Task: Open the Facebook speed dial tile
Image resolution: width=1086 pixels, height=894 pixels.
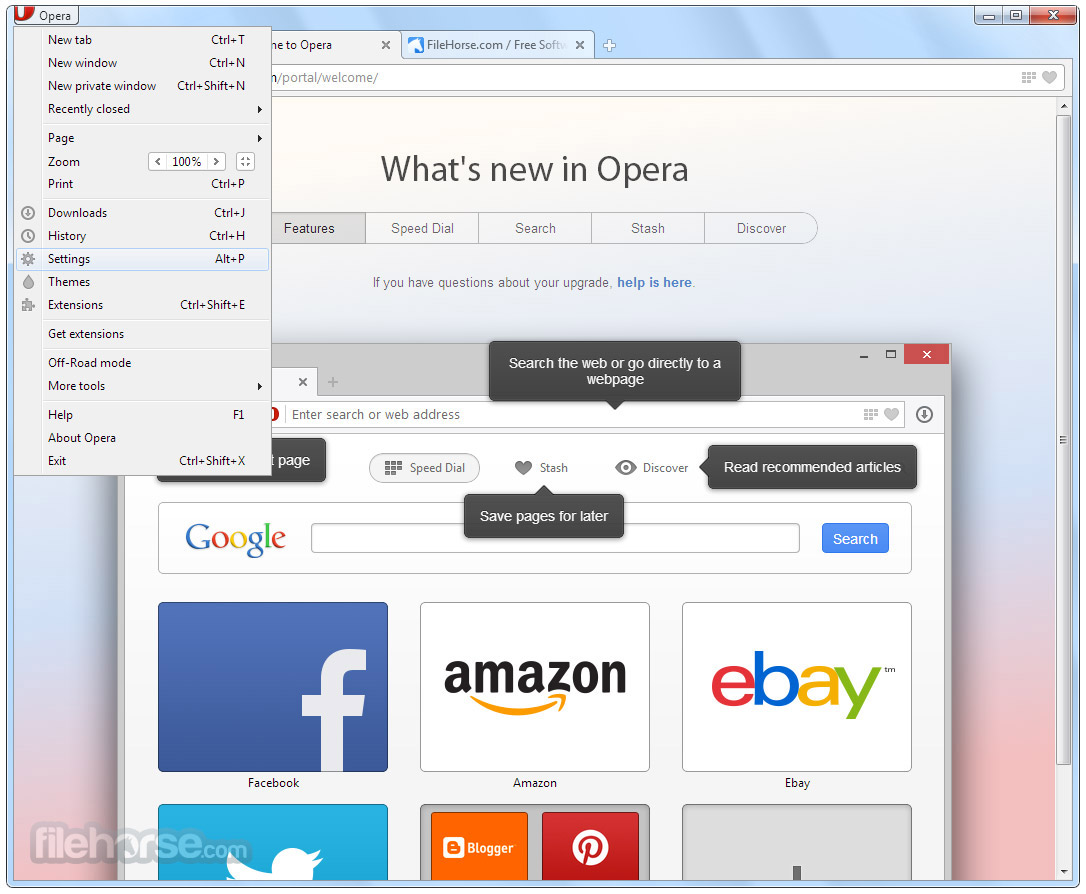Action: (x=273, y=687)
